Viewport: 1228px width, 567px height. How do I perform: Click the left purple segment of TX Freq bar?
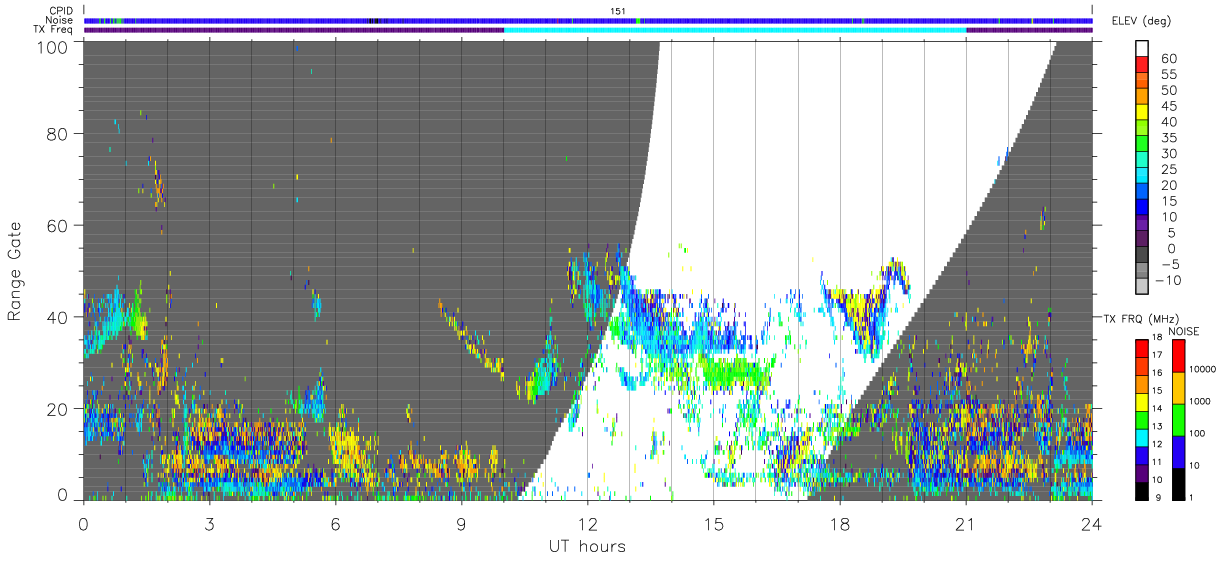[x=294, y=29]
